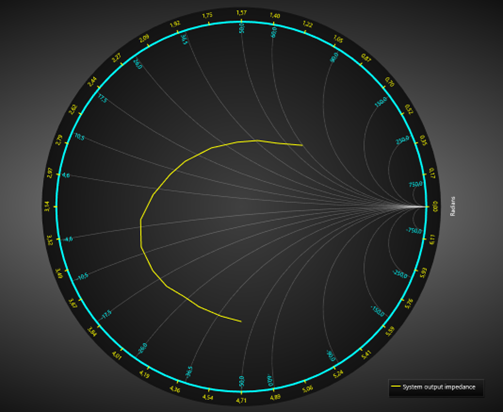Image resolution: width=503 pixels, height=412 pixels.
Task: Click the 5,59 angle label
Action: point(390,332)
